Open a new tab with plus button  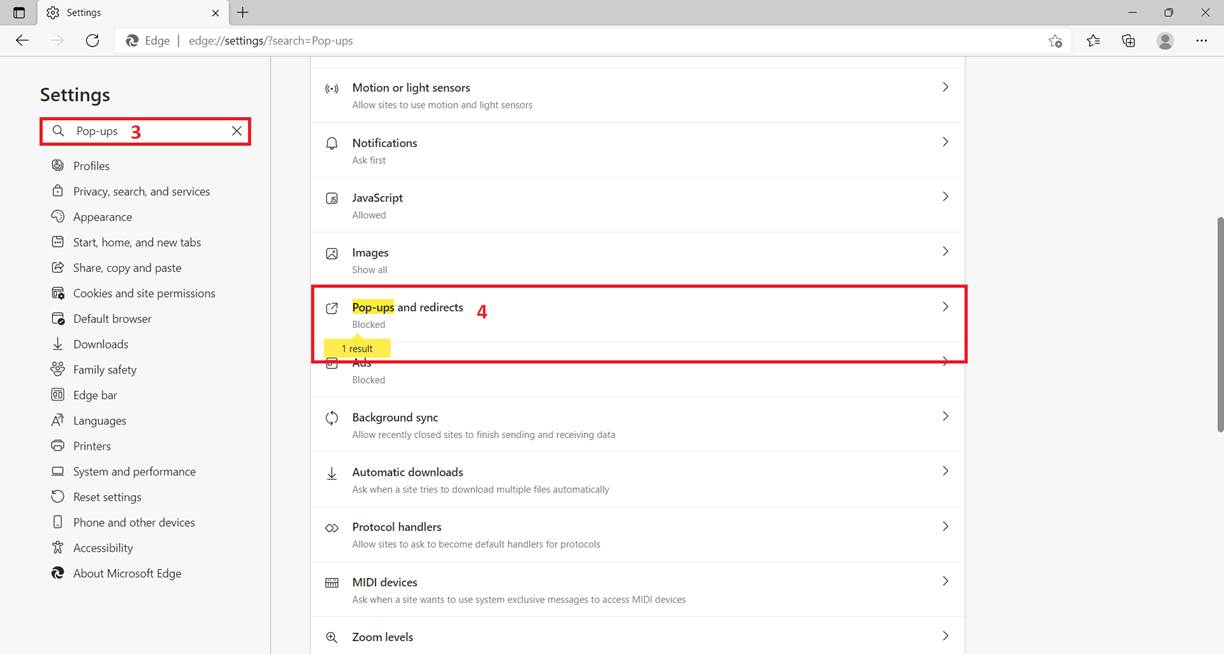(x=242, y=13)
